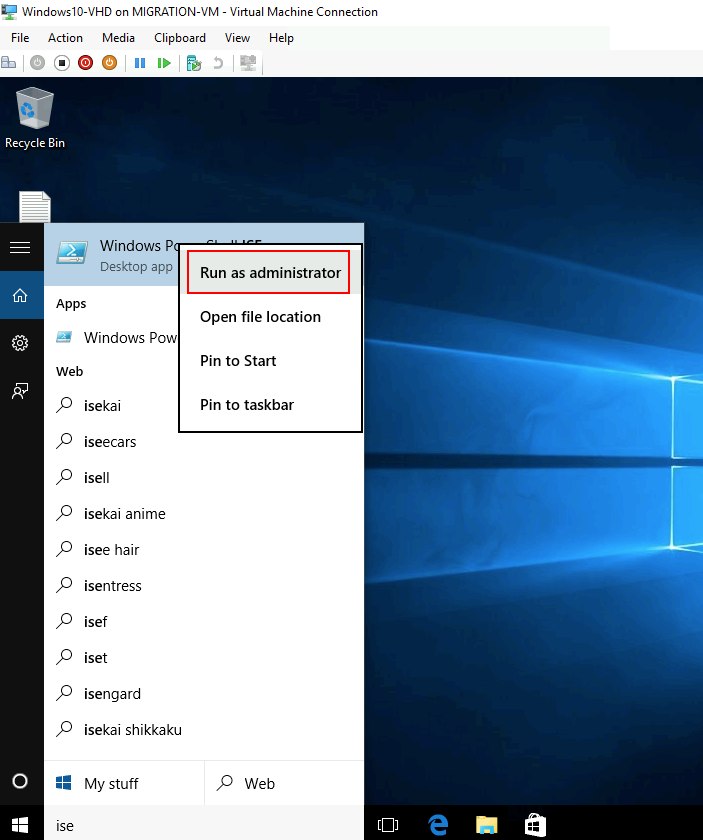This screenshot has height=840, width=703.
Task: Select the iseecars web suggestion
Action: [204, 442]
